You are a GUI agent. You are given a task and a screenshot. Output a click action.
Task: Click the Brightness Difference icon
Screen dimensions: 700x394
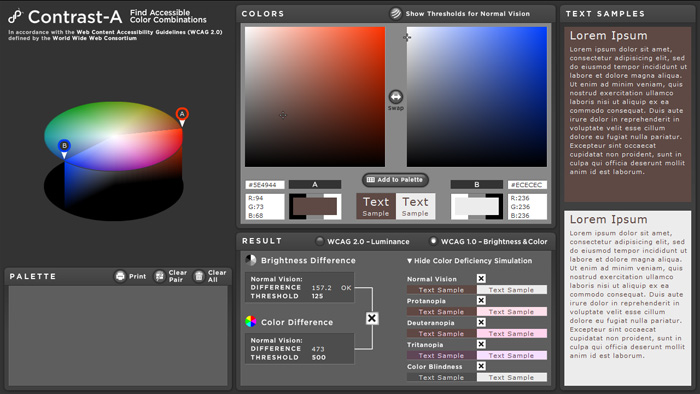pyautogui.click(x=251, y=260)
